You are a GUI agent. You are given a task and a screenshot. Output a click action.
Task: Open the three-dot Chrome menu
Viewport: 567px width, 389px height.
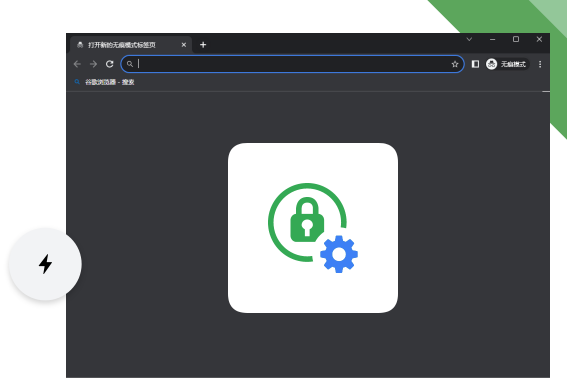(540, 64)
